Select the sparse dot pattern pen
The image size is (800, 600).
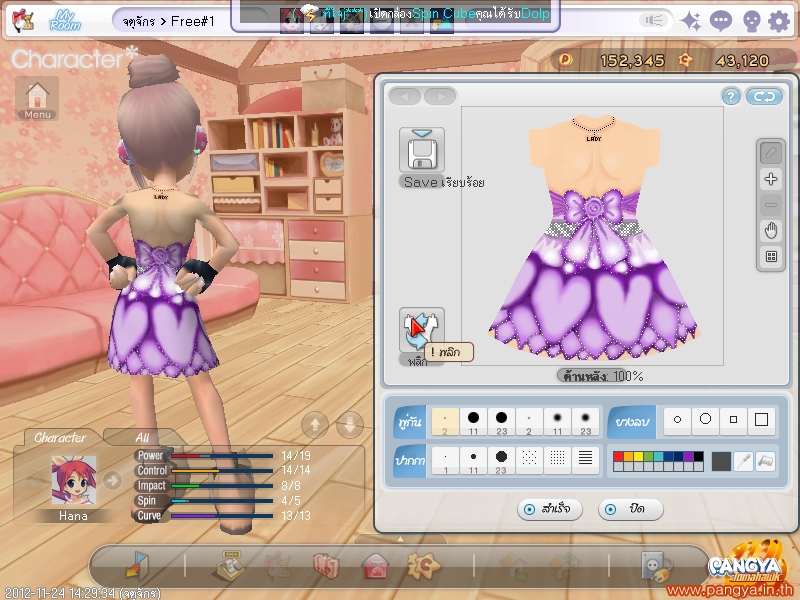pos(529,460)
